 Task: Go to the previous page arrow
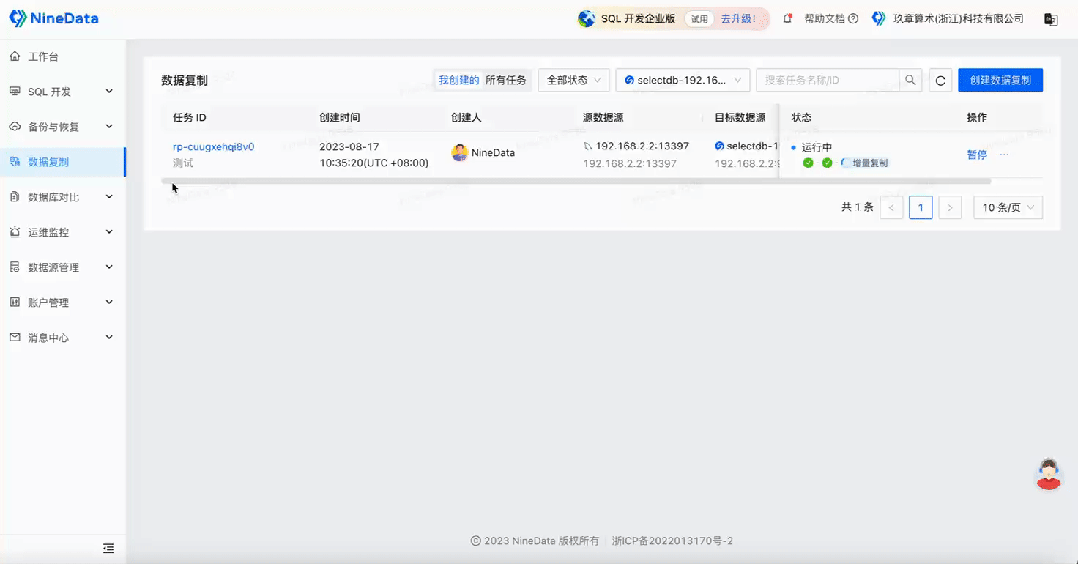tap(891, 207)
